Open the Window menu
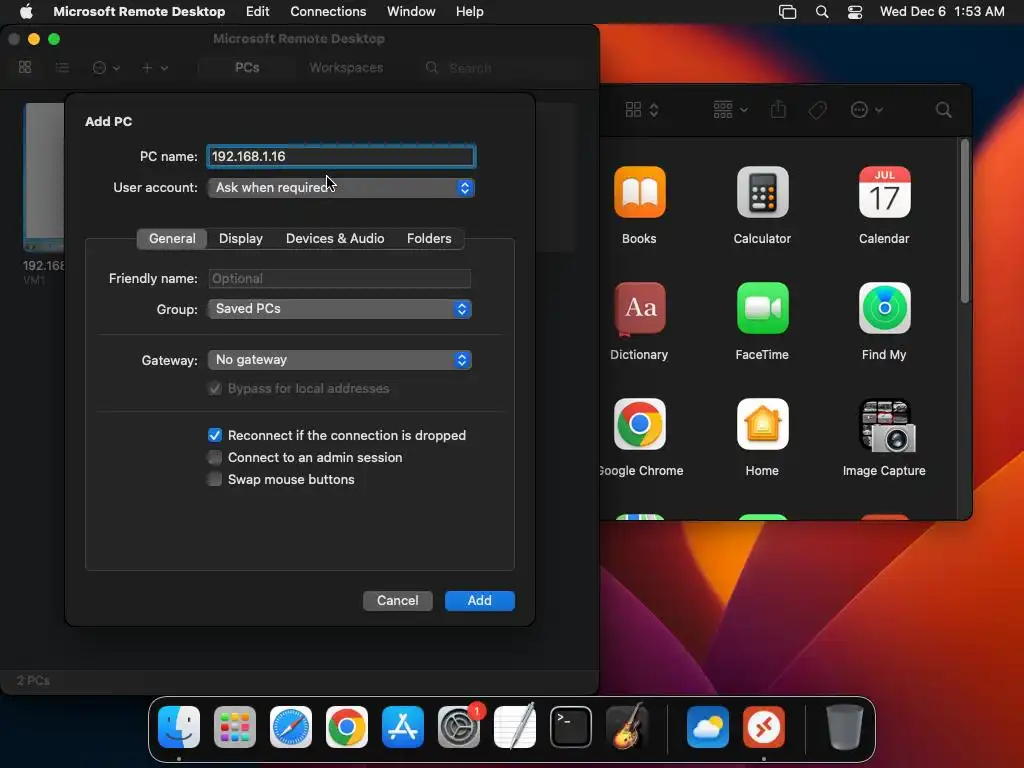 [411, 11]
